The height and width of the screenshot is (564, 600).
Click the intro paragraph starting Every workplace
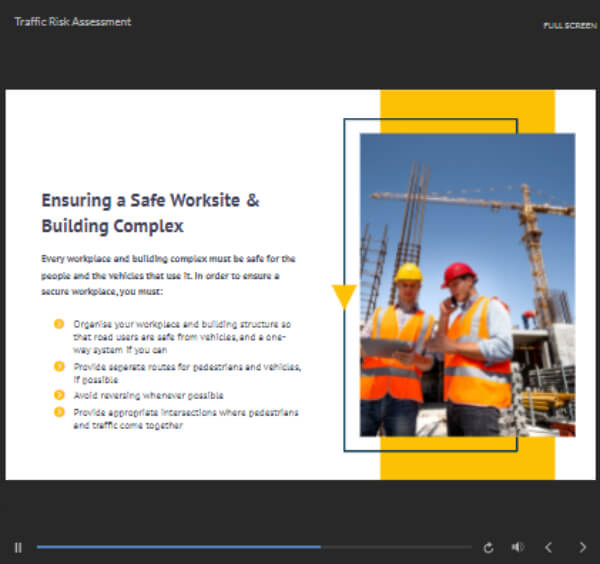coord(167,274)
